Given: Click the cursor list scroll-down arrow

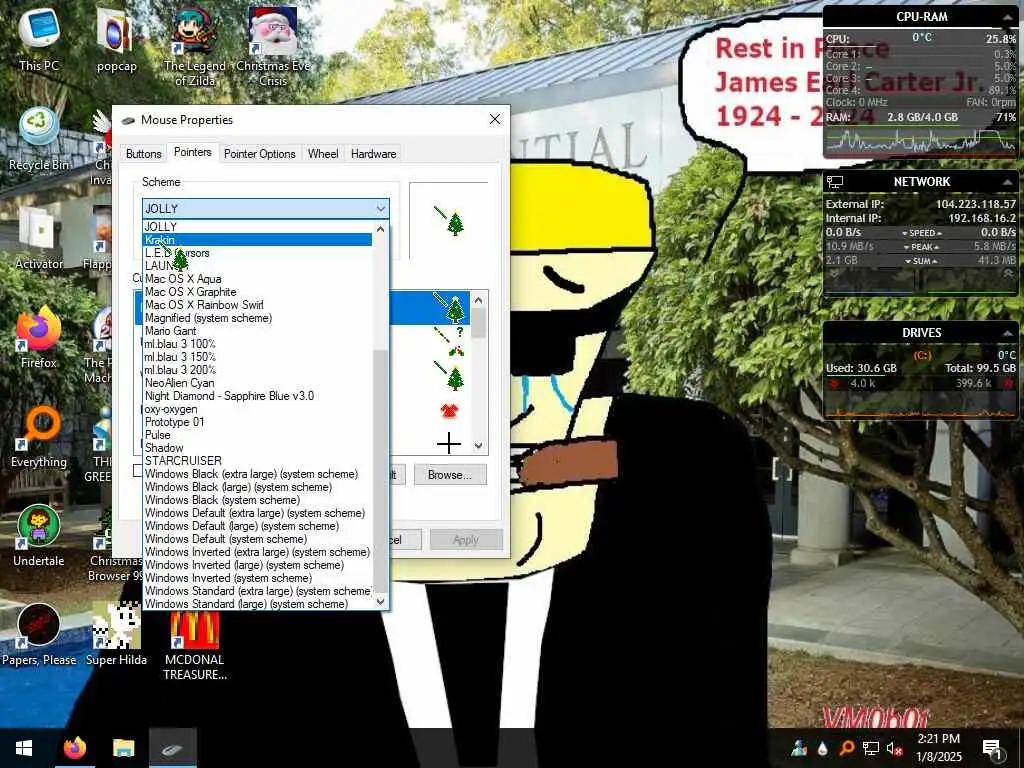Looking at the screenshot, I should 479,446.
